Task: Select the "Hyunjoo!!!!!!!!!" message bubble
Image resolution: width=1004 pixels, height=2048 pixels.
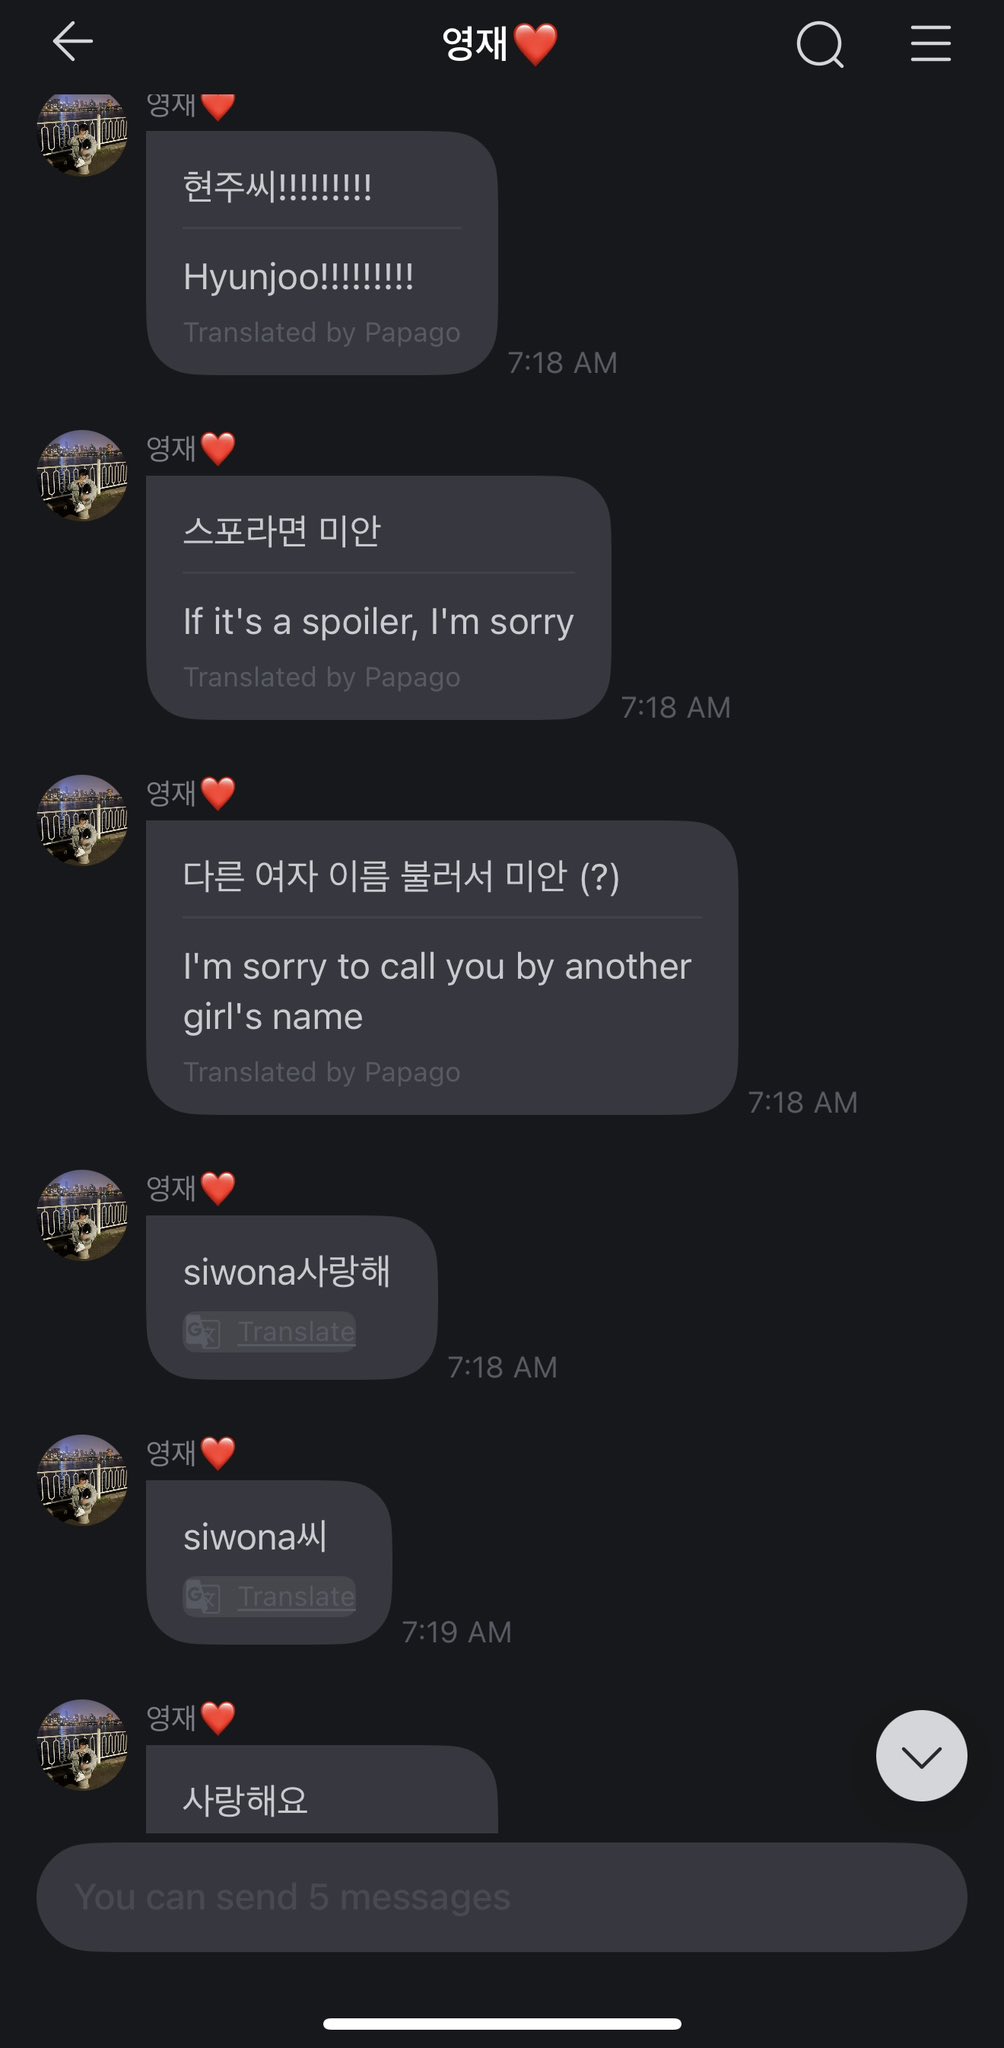Action: click(x=321, y=254)
